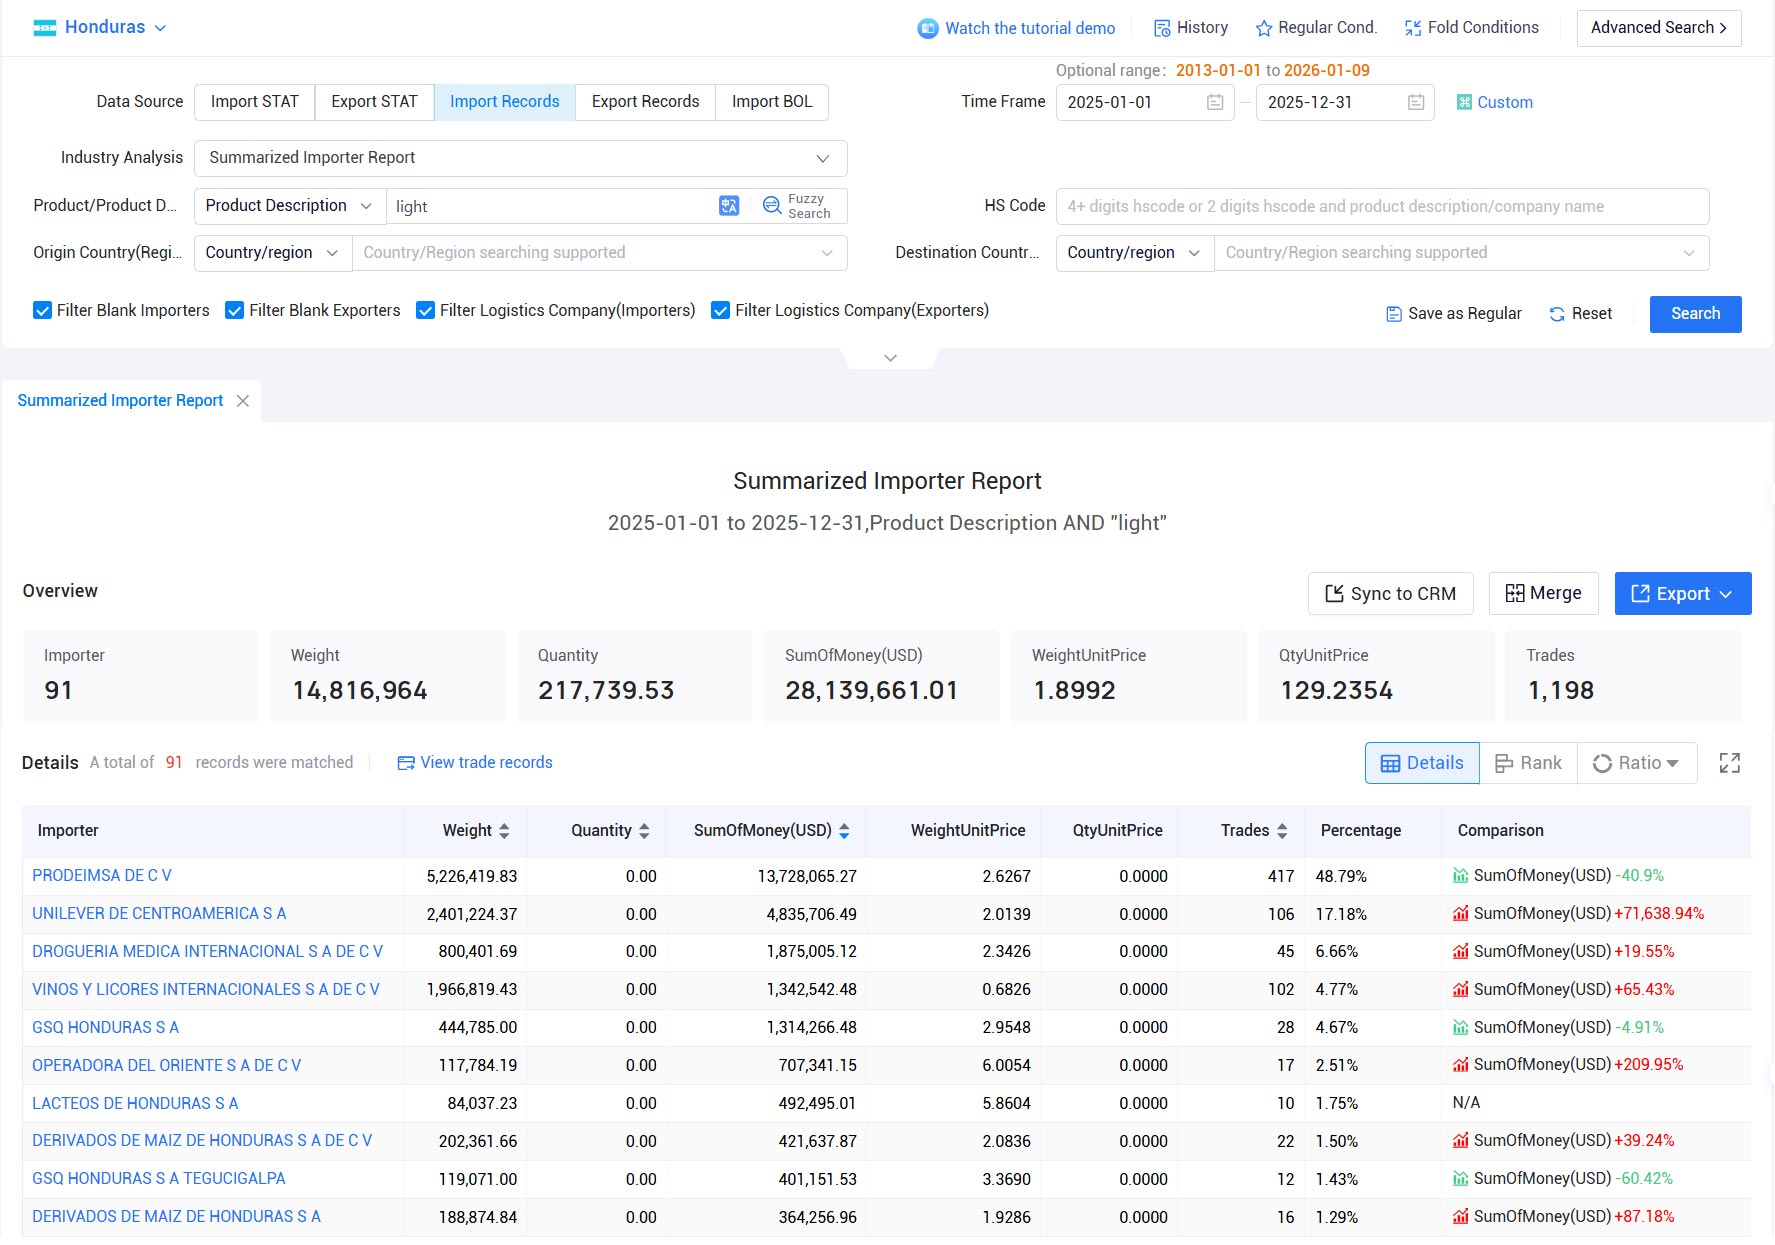Open the Honduras country selector
Image resolution: width=1775 pixels, height=1245 pixels.
(x=100, y=28)
